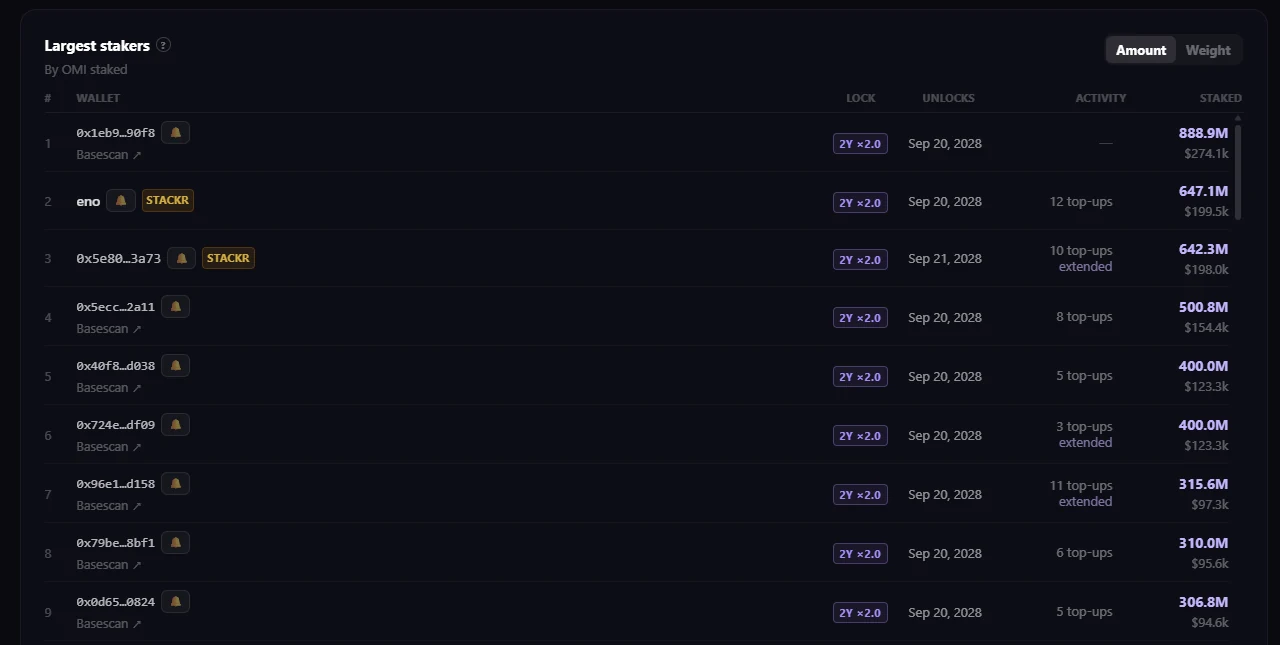Open the eno wallet name
This screenshot has height=645, width=1280.
pos(88,201)
